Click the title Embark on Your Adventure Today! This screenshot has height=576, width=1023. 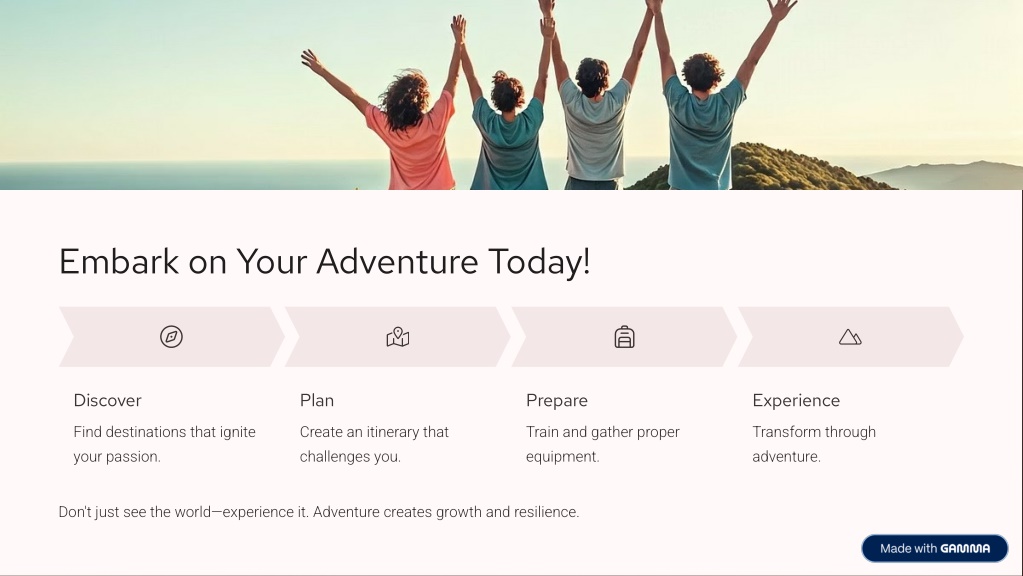click(x=324, y=262)
